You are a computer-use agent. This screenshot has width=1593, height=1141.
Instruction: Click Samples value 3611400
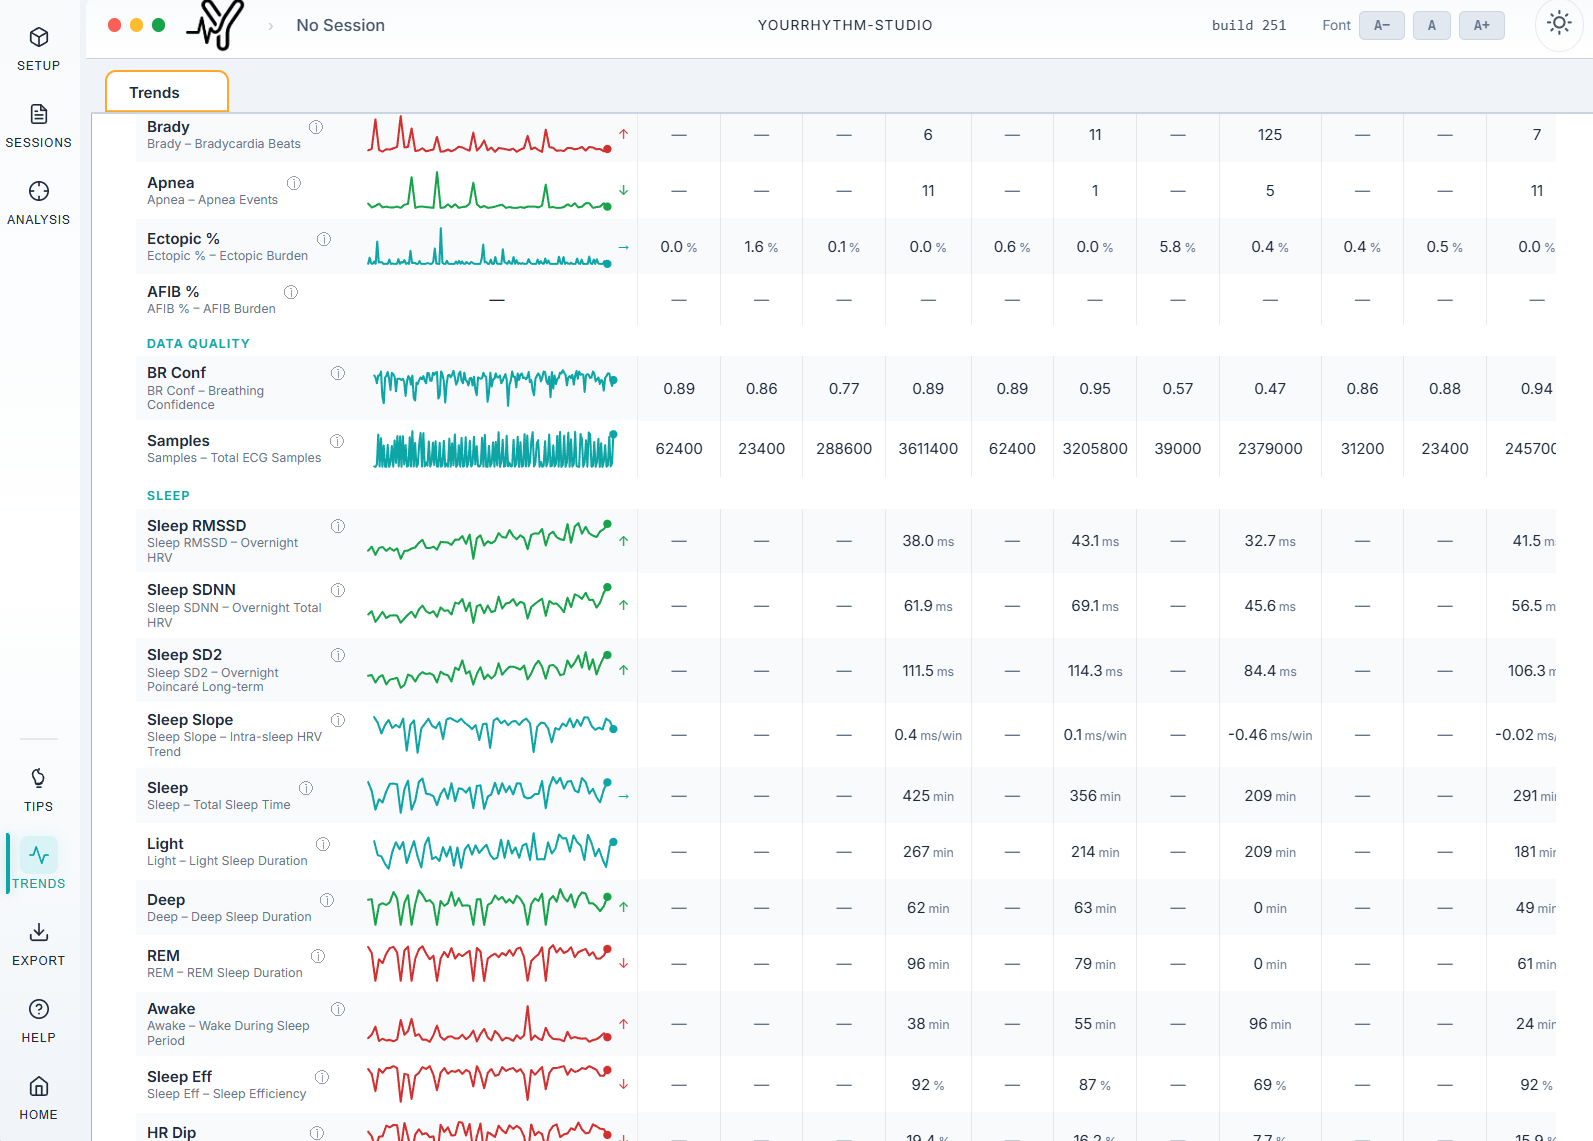(928, 449)
